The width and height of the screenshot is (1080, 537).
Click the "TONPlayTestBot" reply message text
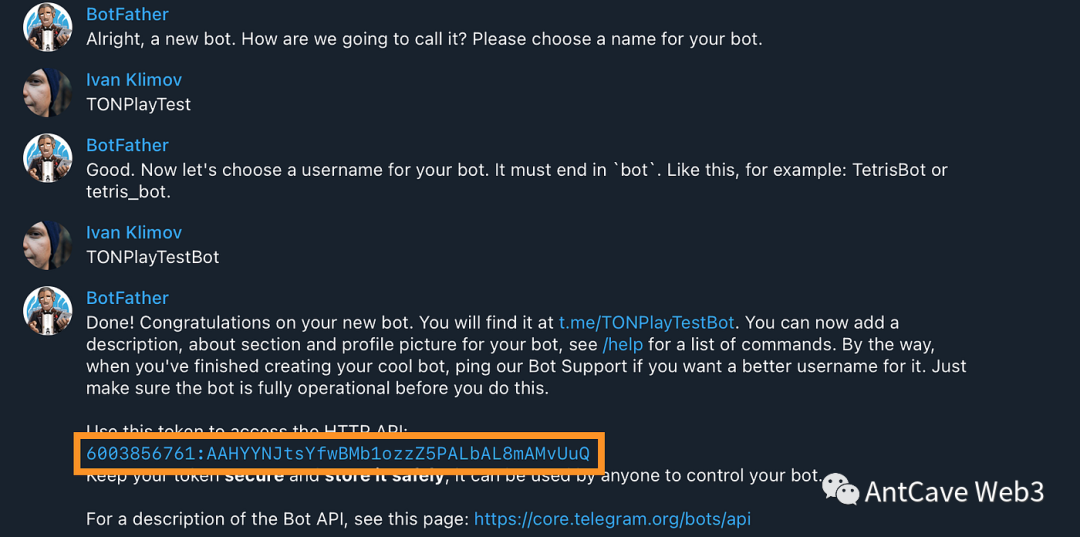[x=152, y=257]
